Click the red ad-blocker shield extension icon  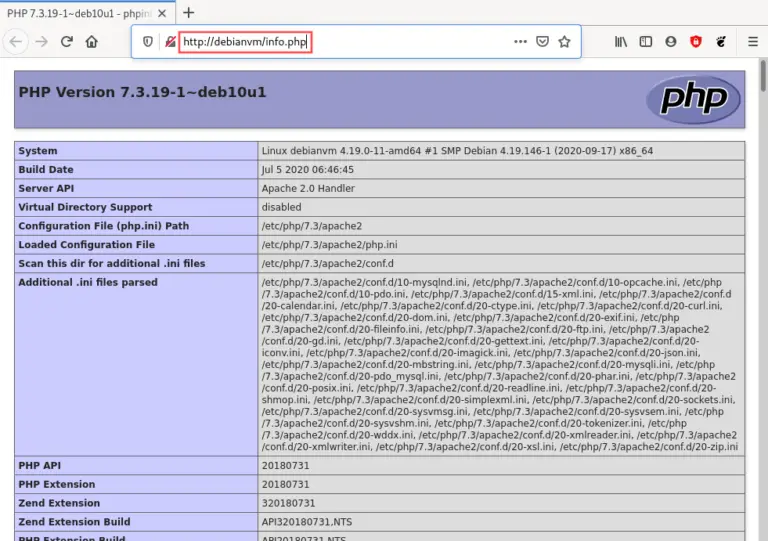click(697, 42)
